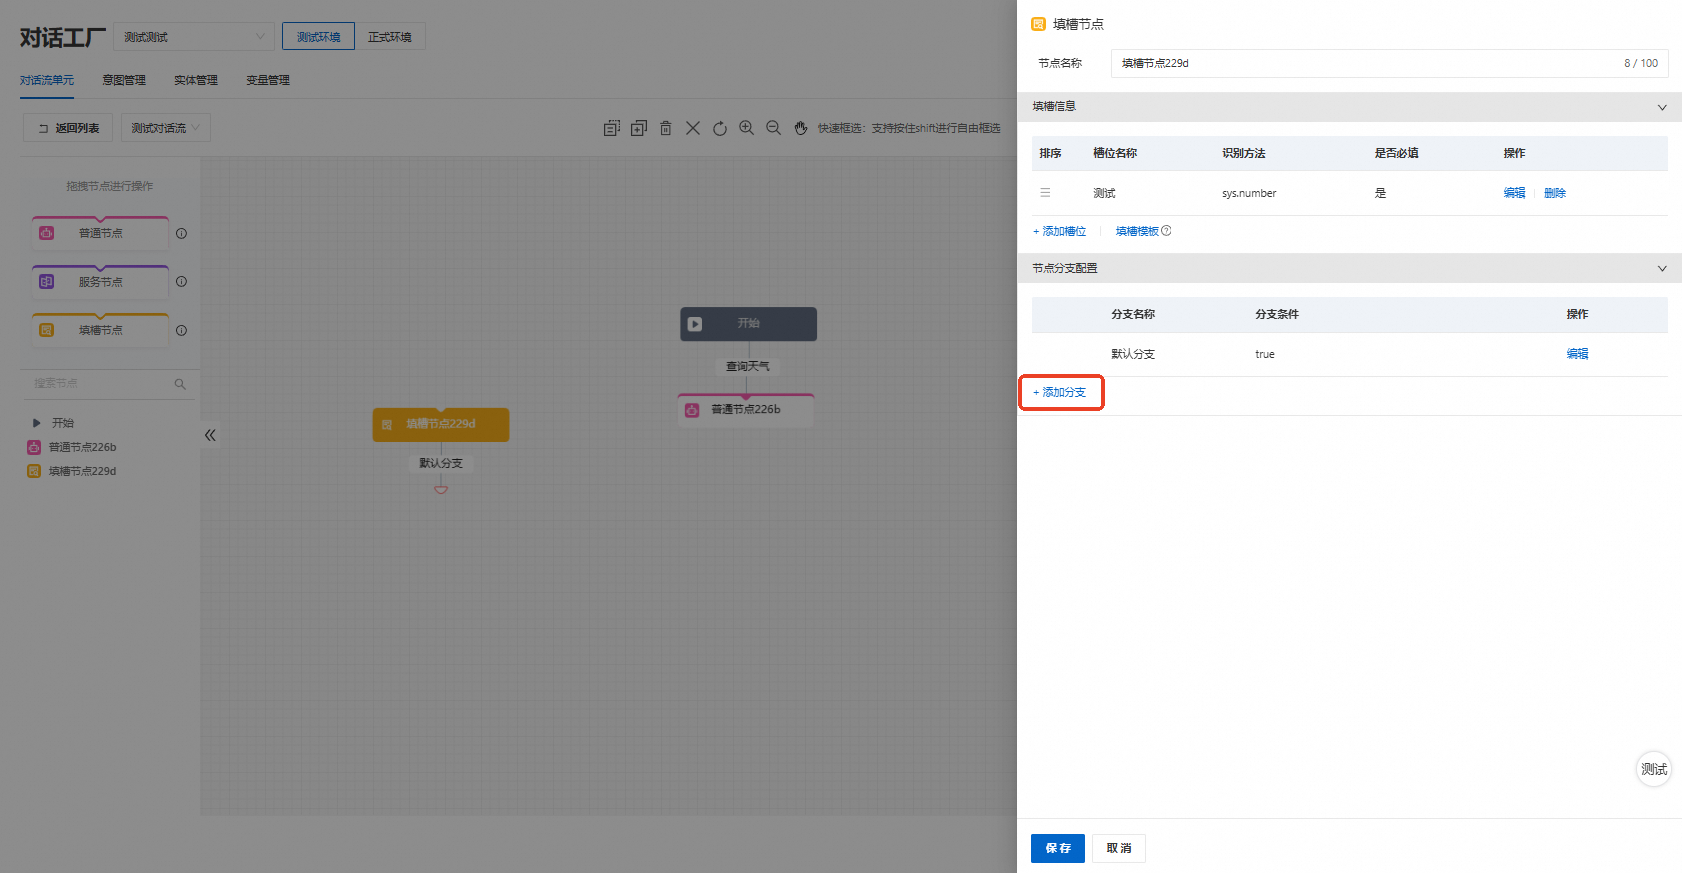Click the 保存 button
The height and width of the screenshot is (873, 1682).
[1058, 848]
